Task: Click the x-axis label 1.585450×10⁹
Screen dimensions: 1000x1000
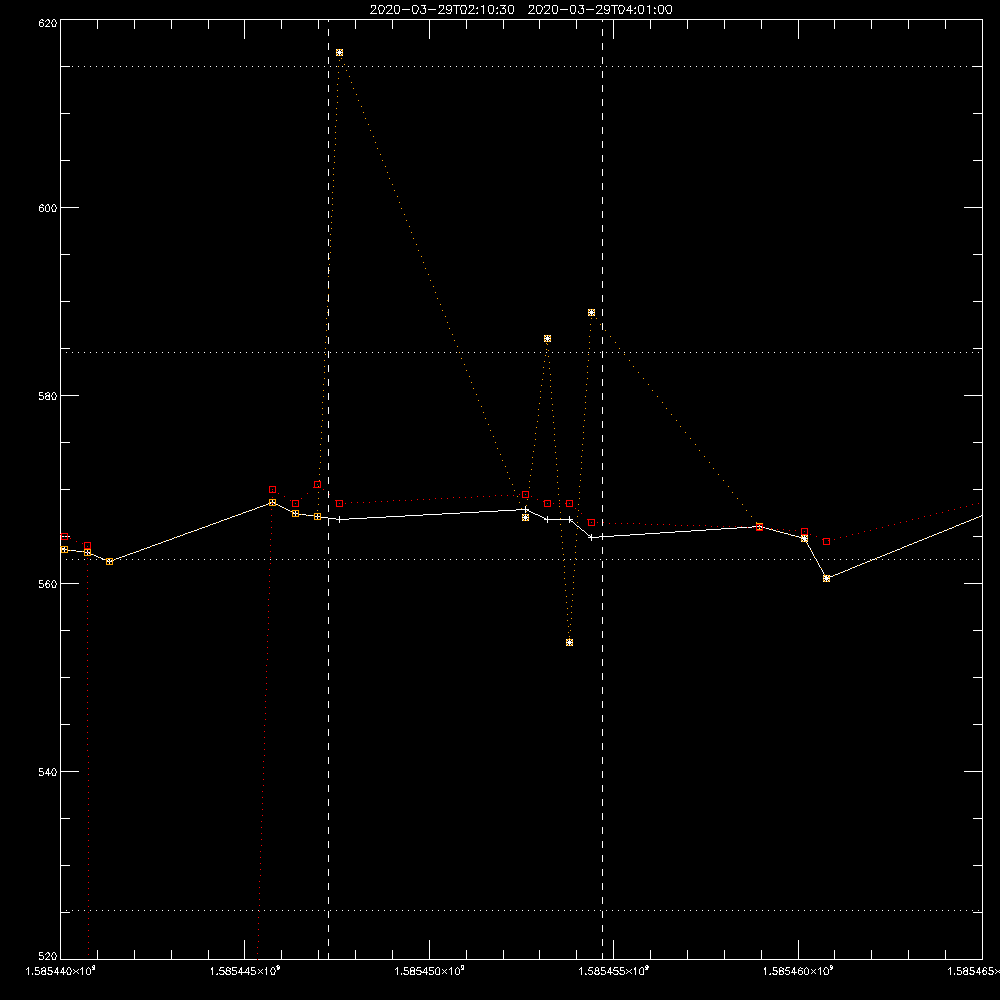Action: tap(429, 971)
